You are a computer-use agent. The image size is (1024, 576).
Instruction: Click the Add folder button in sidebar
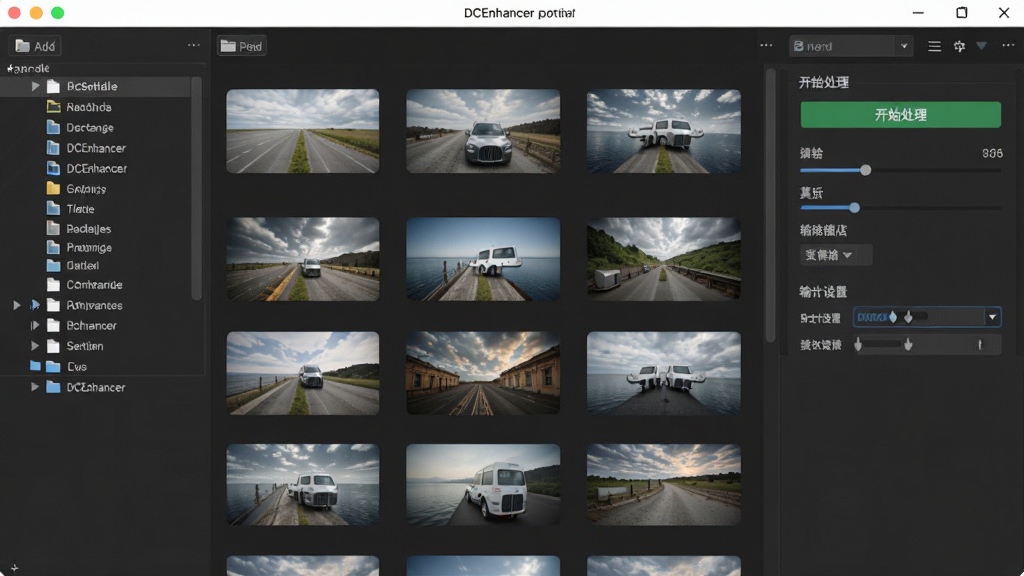(35, 46)
